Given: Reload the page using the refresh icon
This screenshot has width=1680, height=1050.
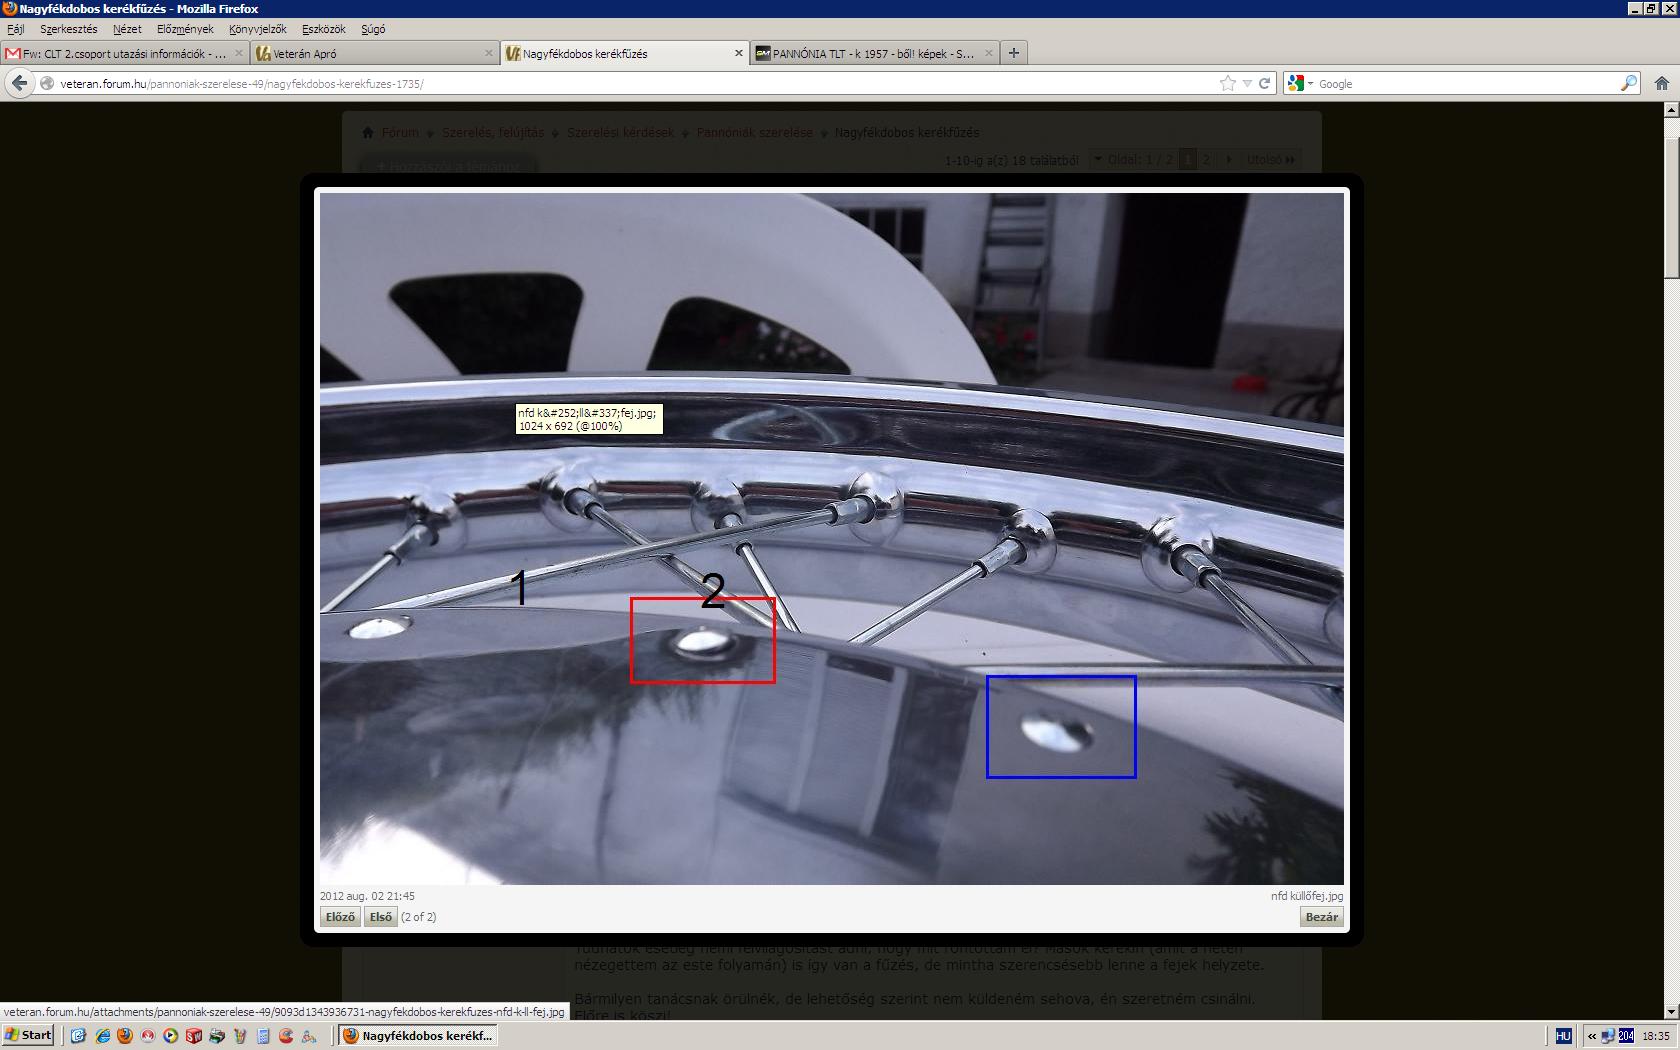Looking at the screenshot, I should click(x=1264, y=84).
